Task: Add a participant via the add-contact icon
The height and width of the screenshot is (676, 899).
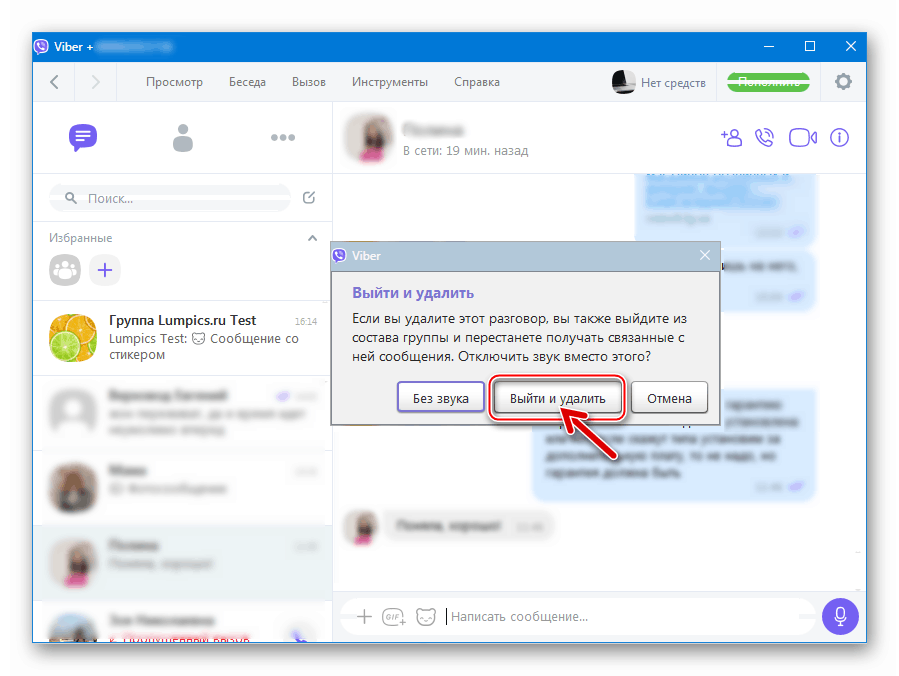Action: pyautogui.click(x=731, y=138)
